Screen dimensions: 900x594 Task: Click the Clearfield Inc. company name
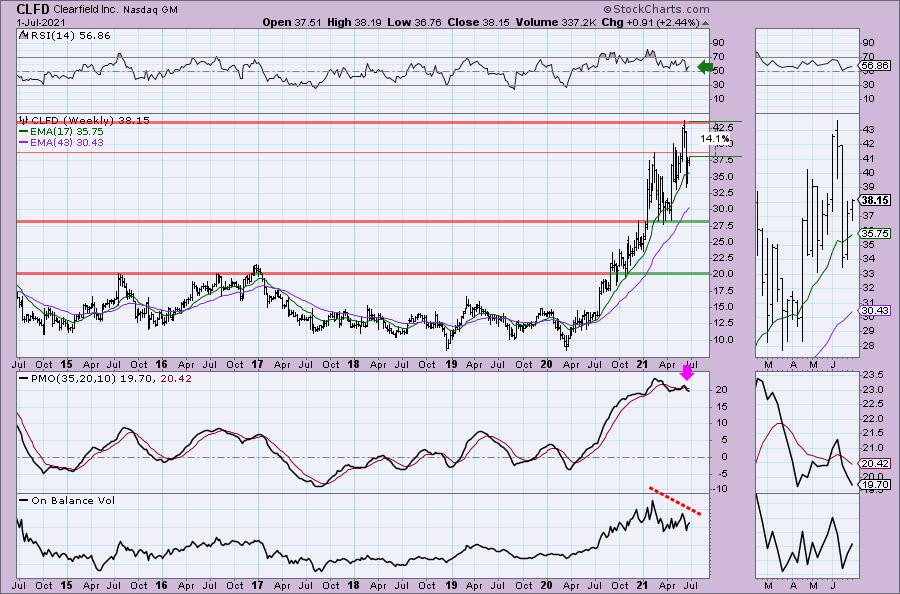(88, 10)
